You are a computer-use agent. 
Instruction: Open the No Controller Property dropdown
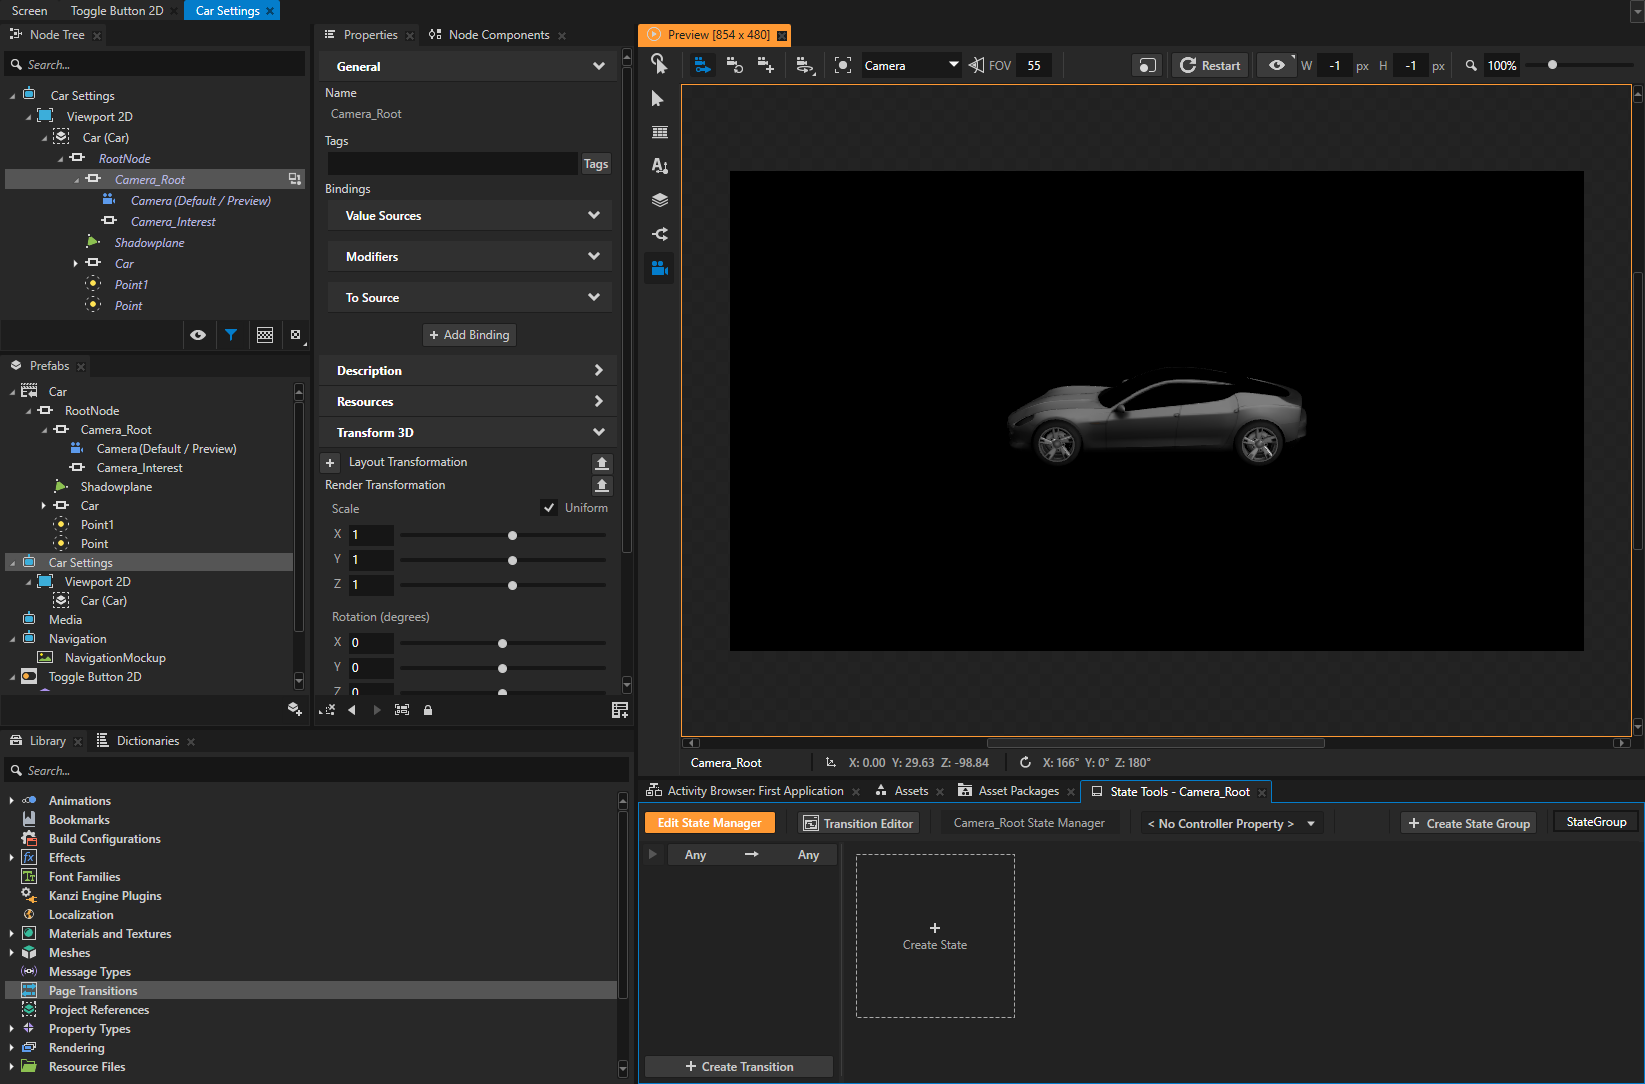[1231, 823]
